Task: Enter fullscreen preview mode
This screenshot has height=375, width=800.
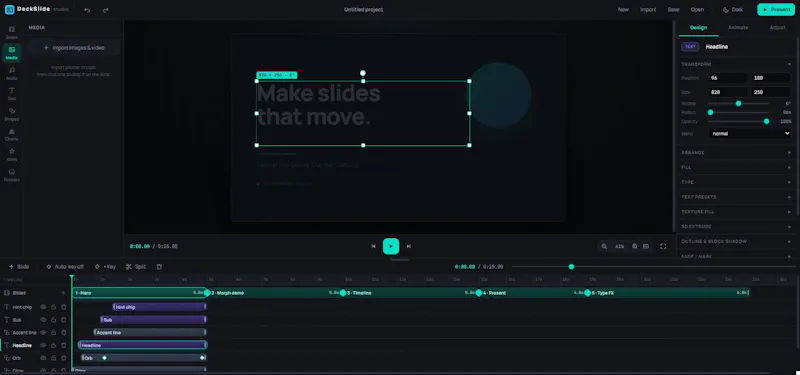Action: 663,246
